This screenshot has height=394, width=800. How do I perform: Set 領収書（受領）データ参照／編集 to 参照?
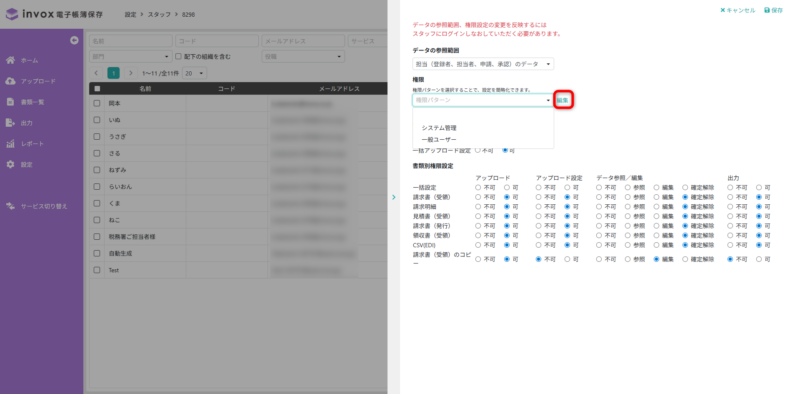click(x=628, y=235)
